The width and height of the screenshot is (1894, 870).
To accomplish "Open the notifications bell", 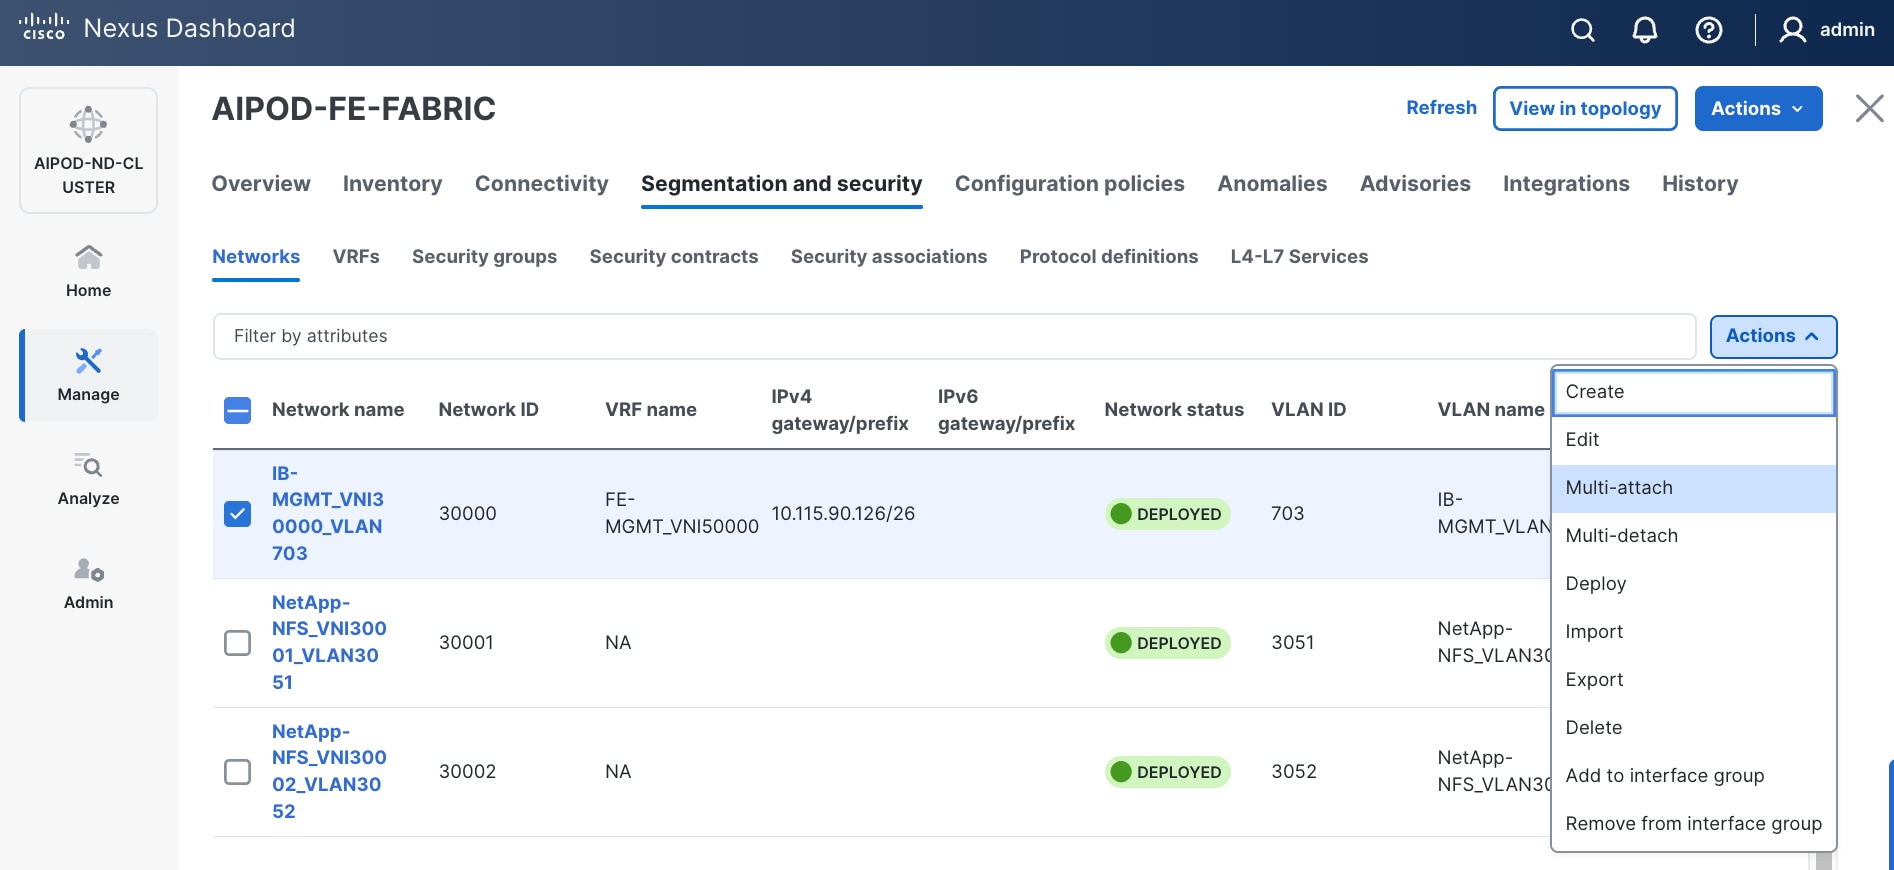I will click(1644, 30).
